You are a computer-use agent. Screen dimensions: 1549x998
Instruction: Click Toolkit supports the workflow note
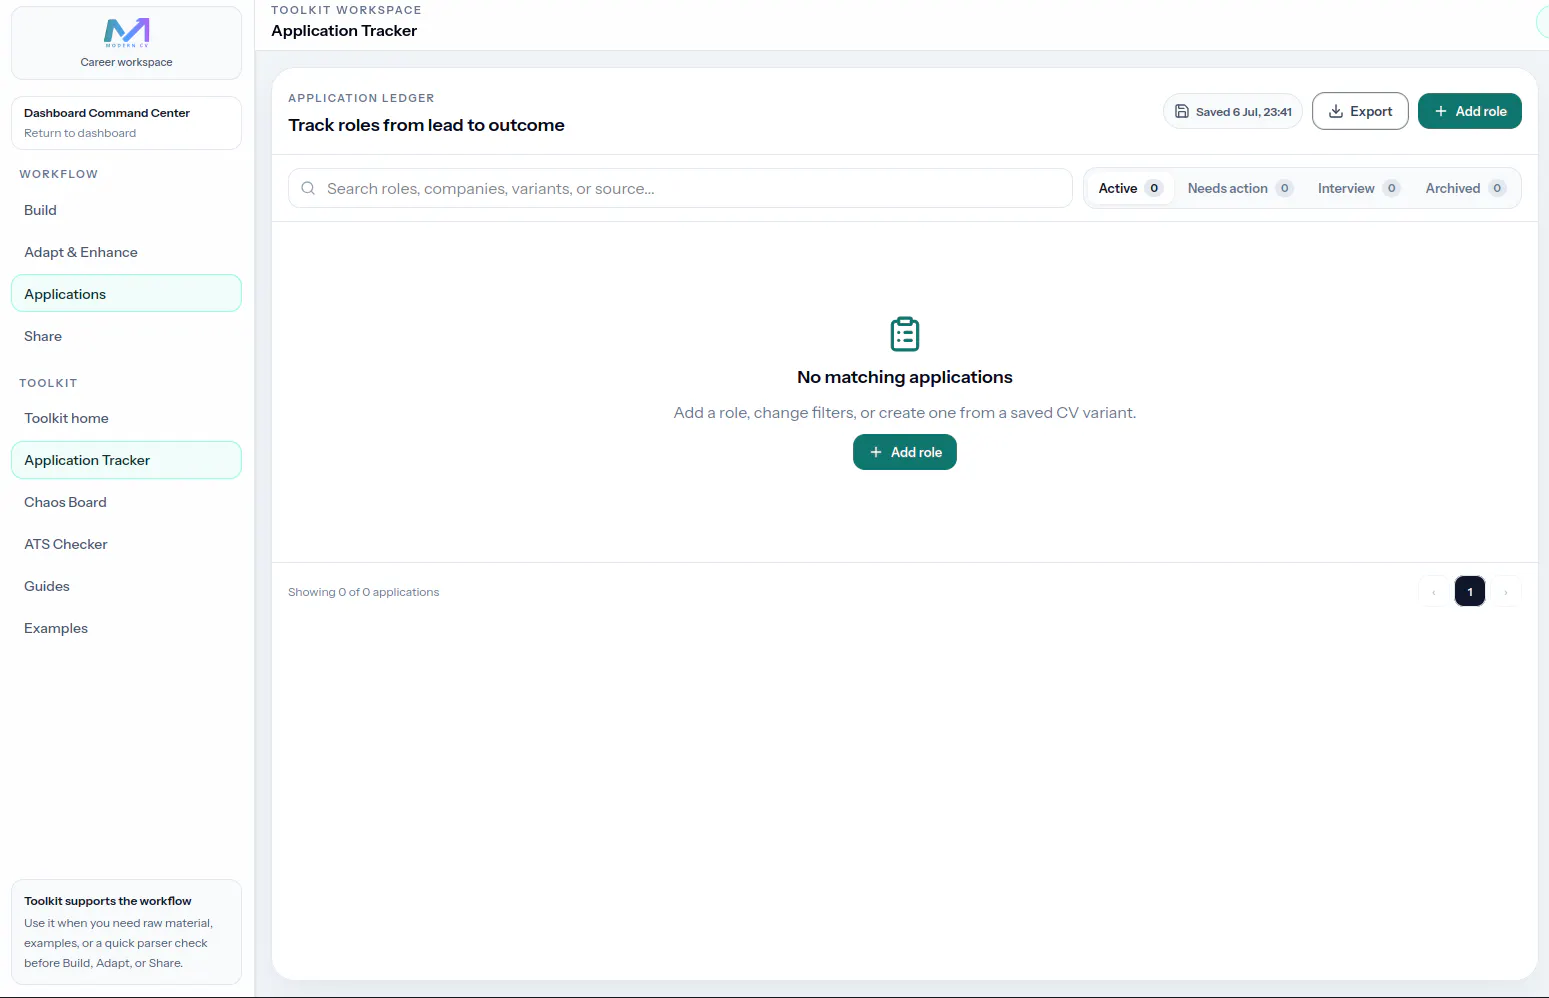pos(126,932)
